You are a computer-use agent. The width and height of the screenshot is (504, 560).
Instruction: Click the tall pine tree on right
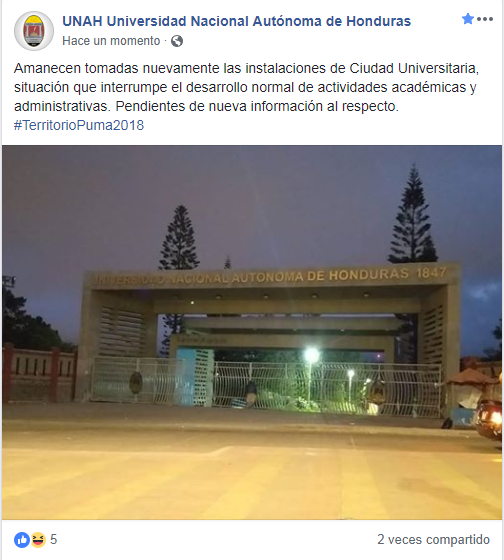pyautogui.click(x=413, y=215)
